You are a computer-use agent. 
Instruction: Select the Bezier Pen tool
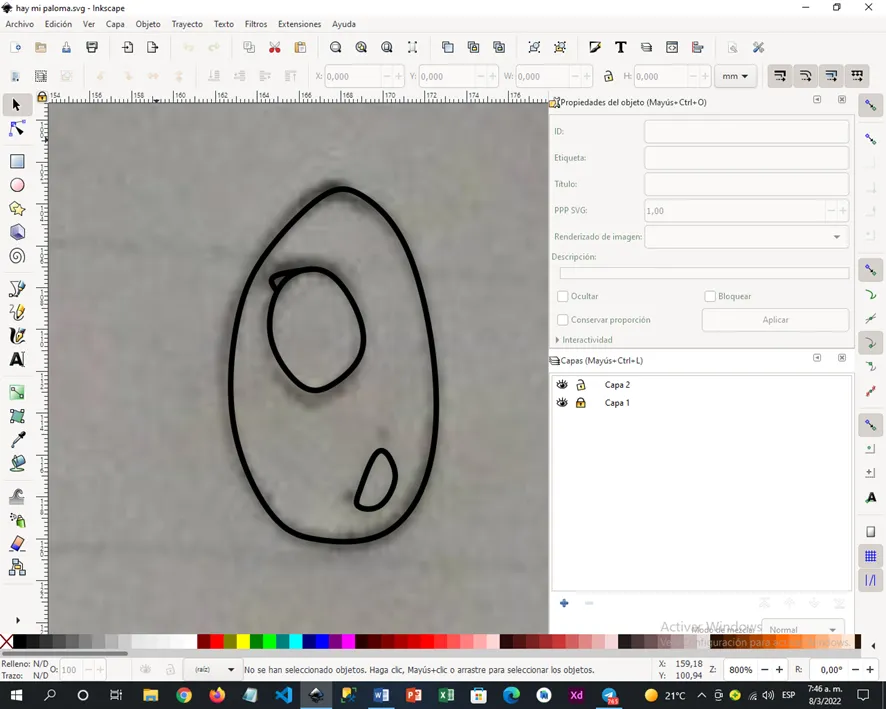tap(17, 289)
